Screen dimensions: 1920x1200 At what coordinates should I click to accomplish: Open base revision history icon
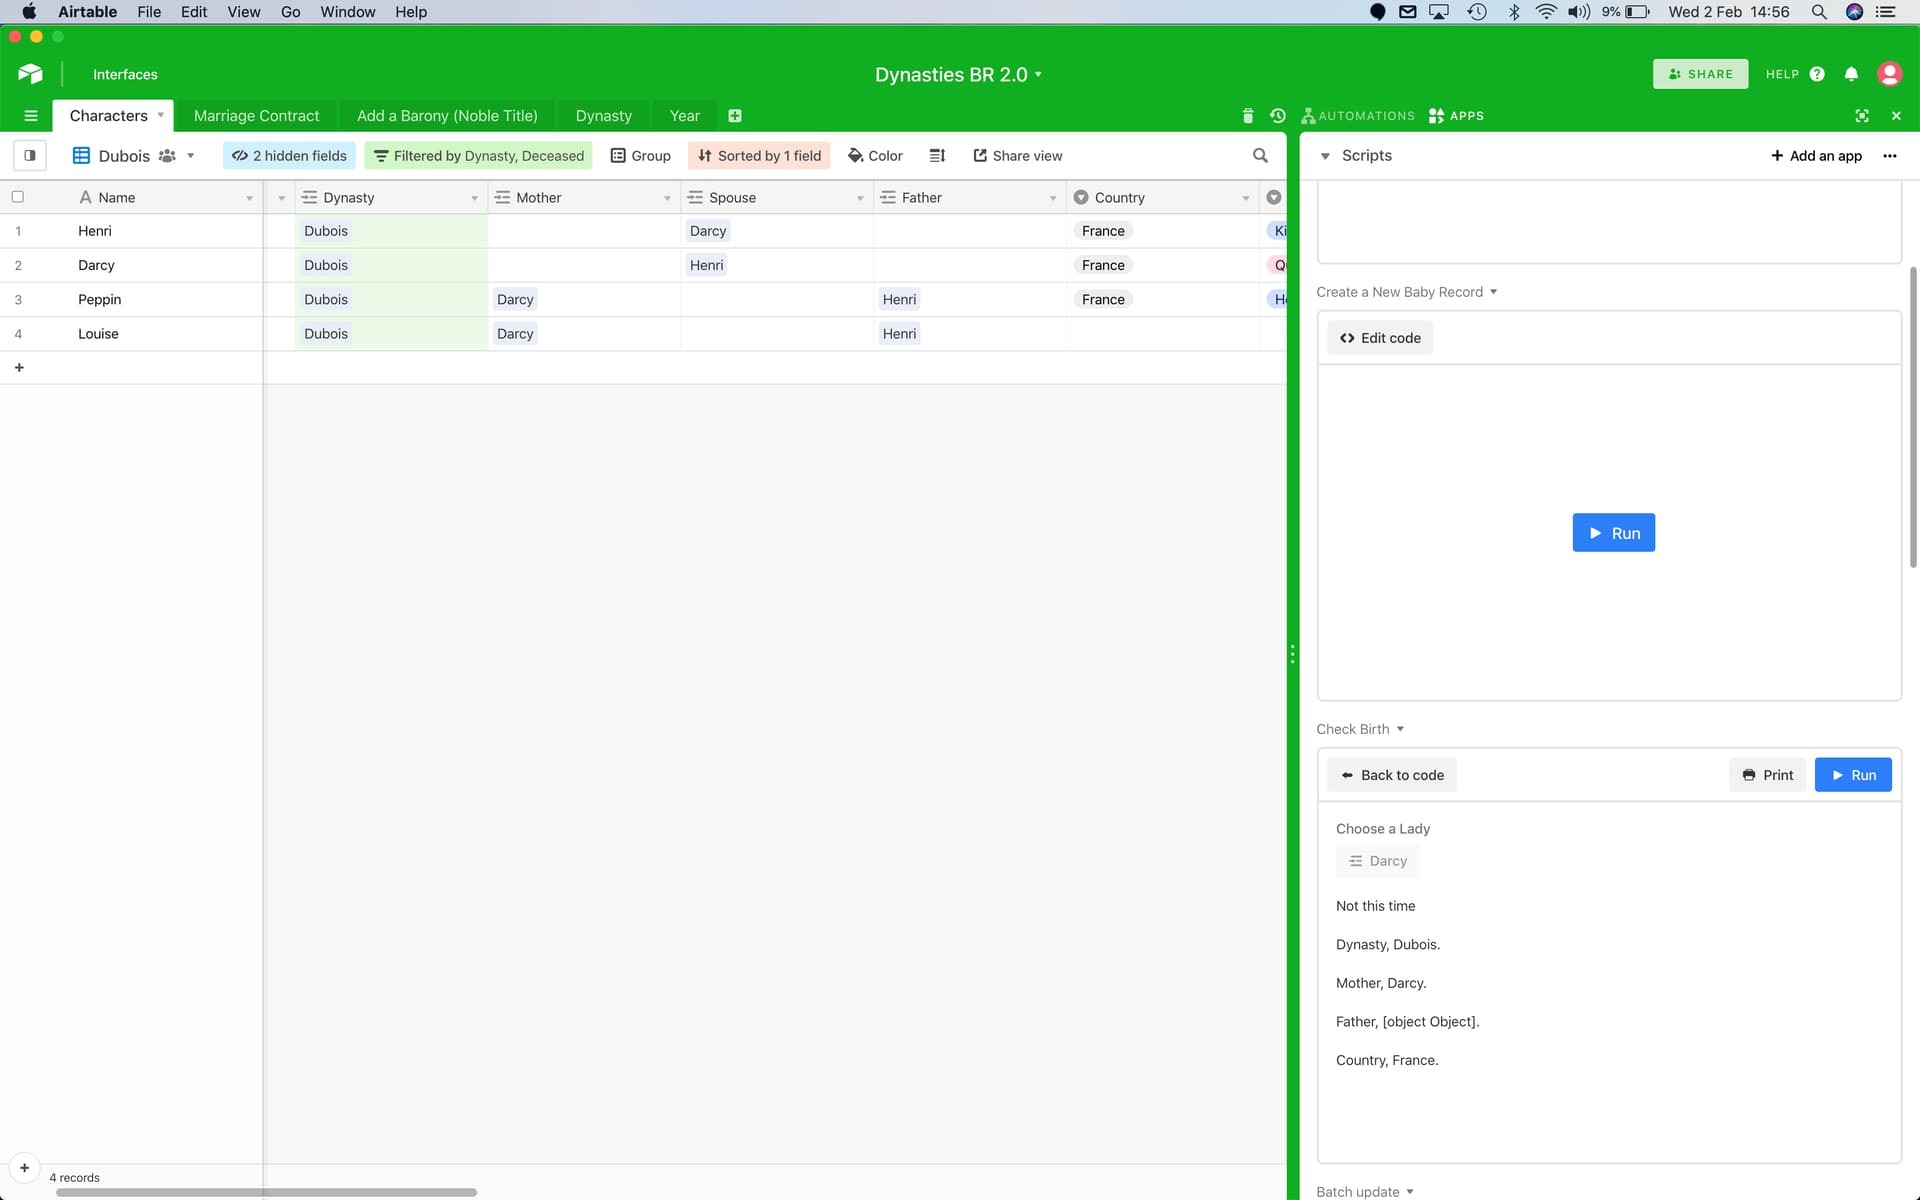pyautogui.click(x=1277, y=116)
